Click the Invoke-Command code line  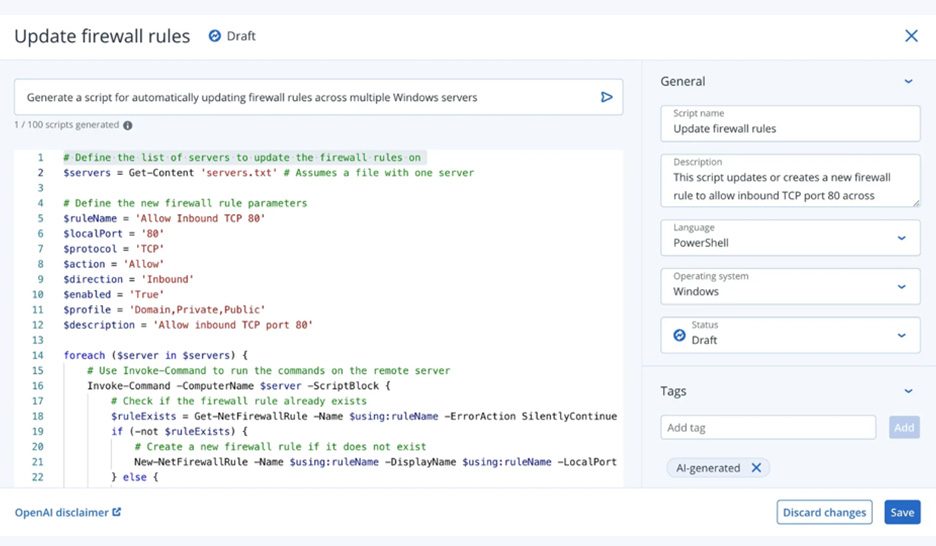[x=239, y=385]
